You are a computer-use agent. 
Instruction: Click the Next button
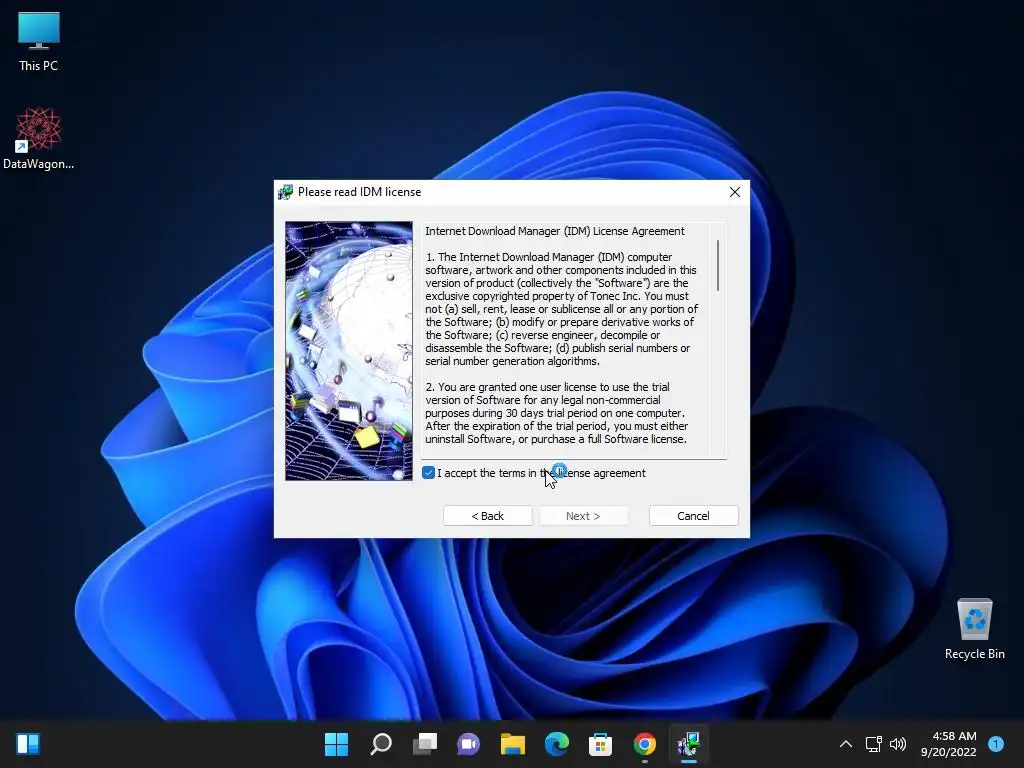tap(583, 516)
